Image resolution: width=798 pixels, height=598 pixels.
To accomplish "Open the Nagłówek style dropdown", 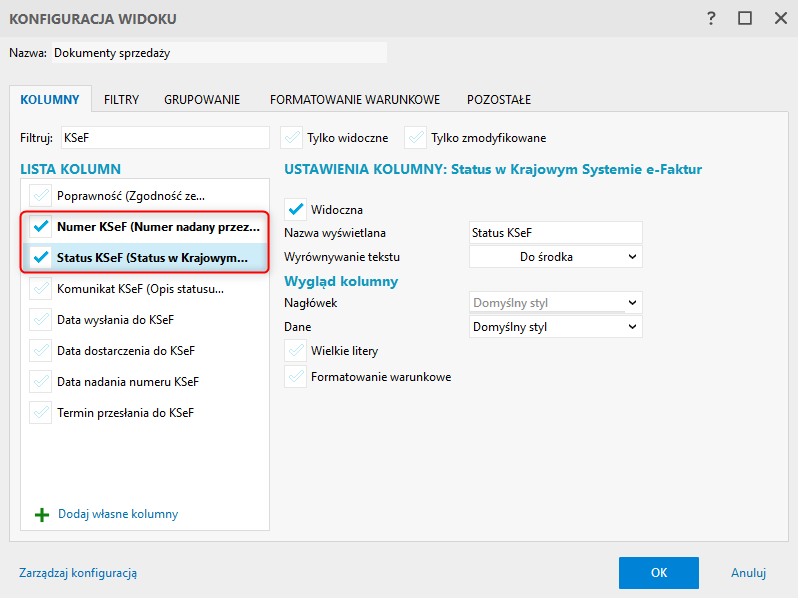I will click(x=555, y=302).
